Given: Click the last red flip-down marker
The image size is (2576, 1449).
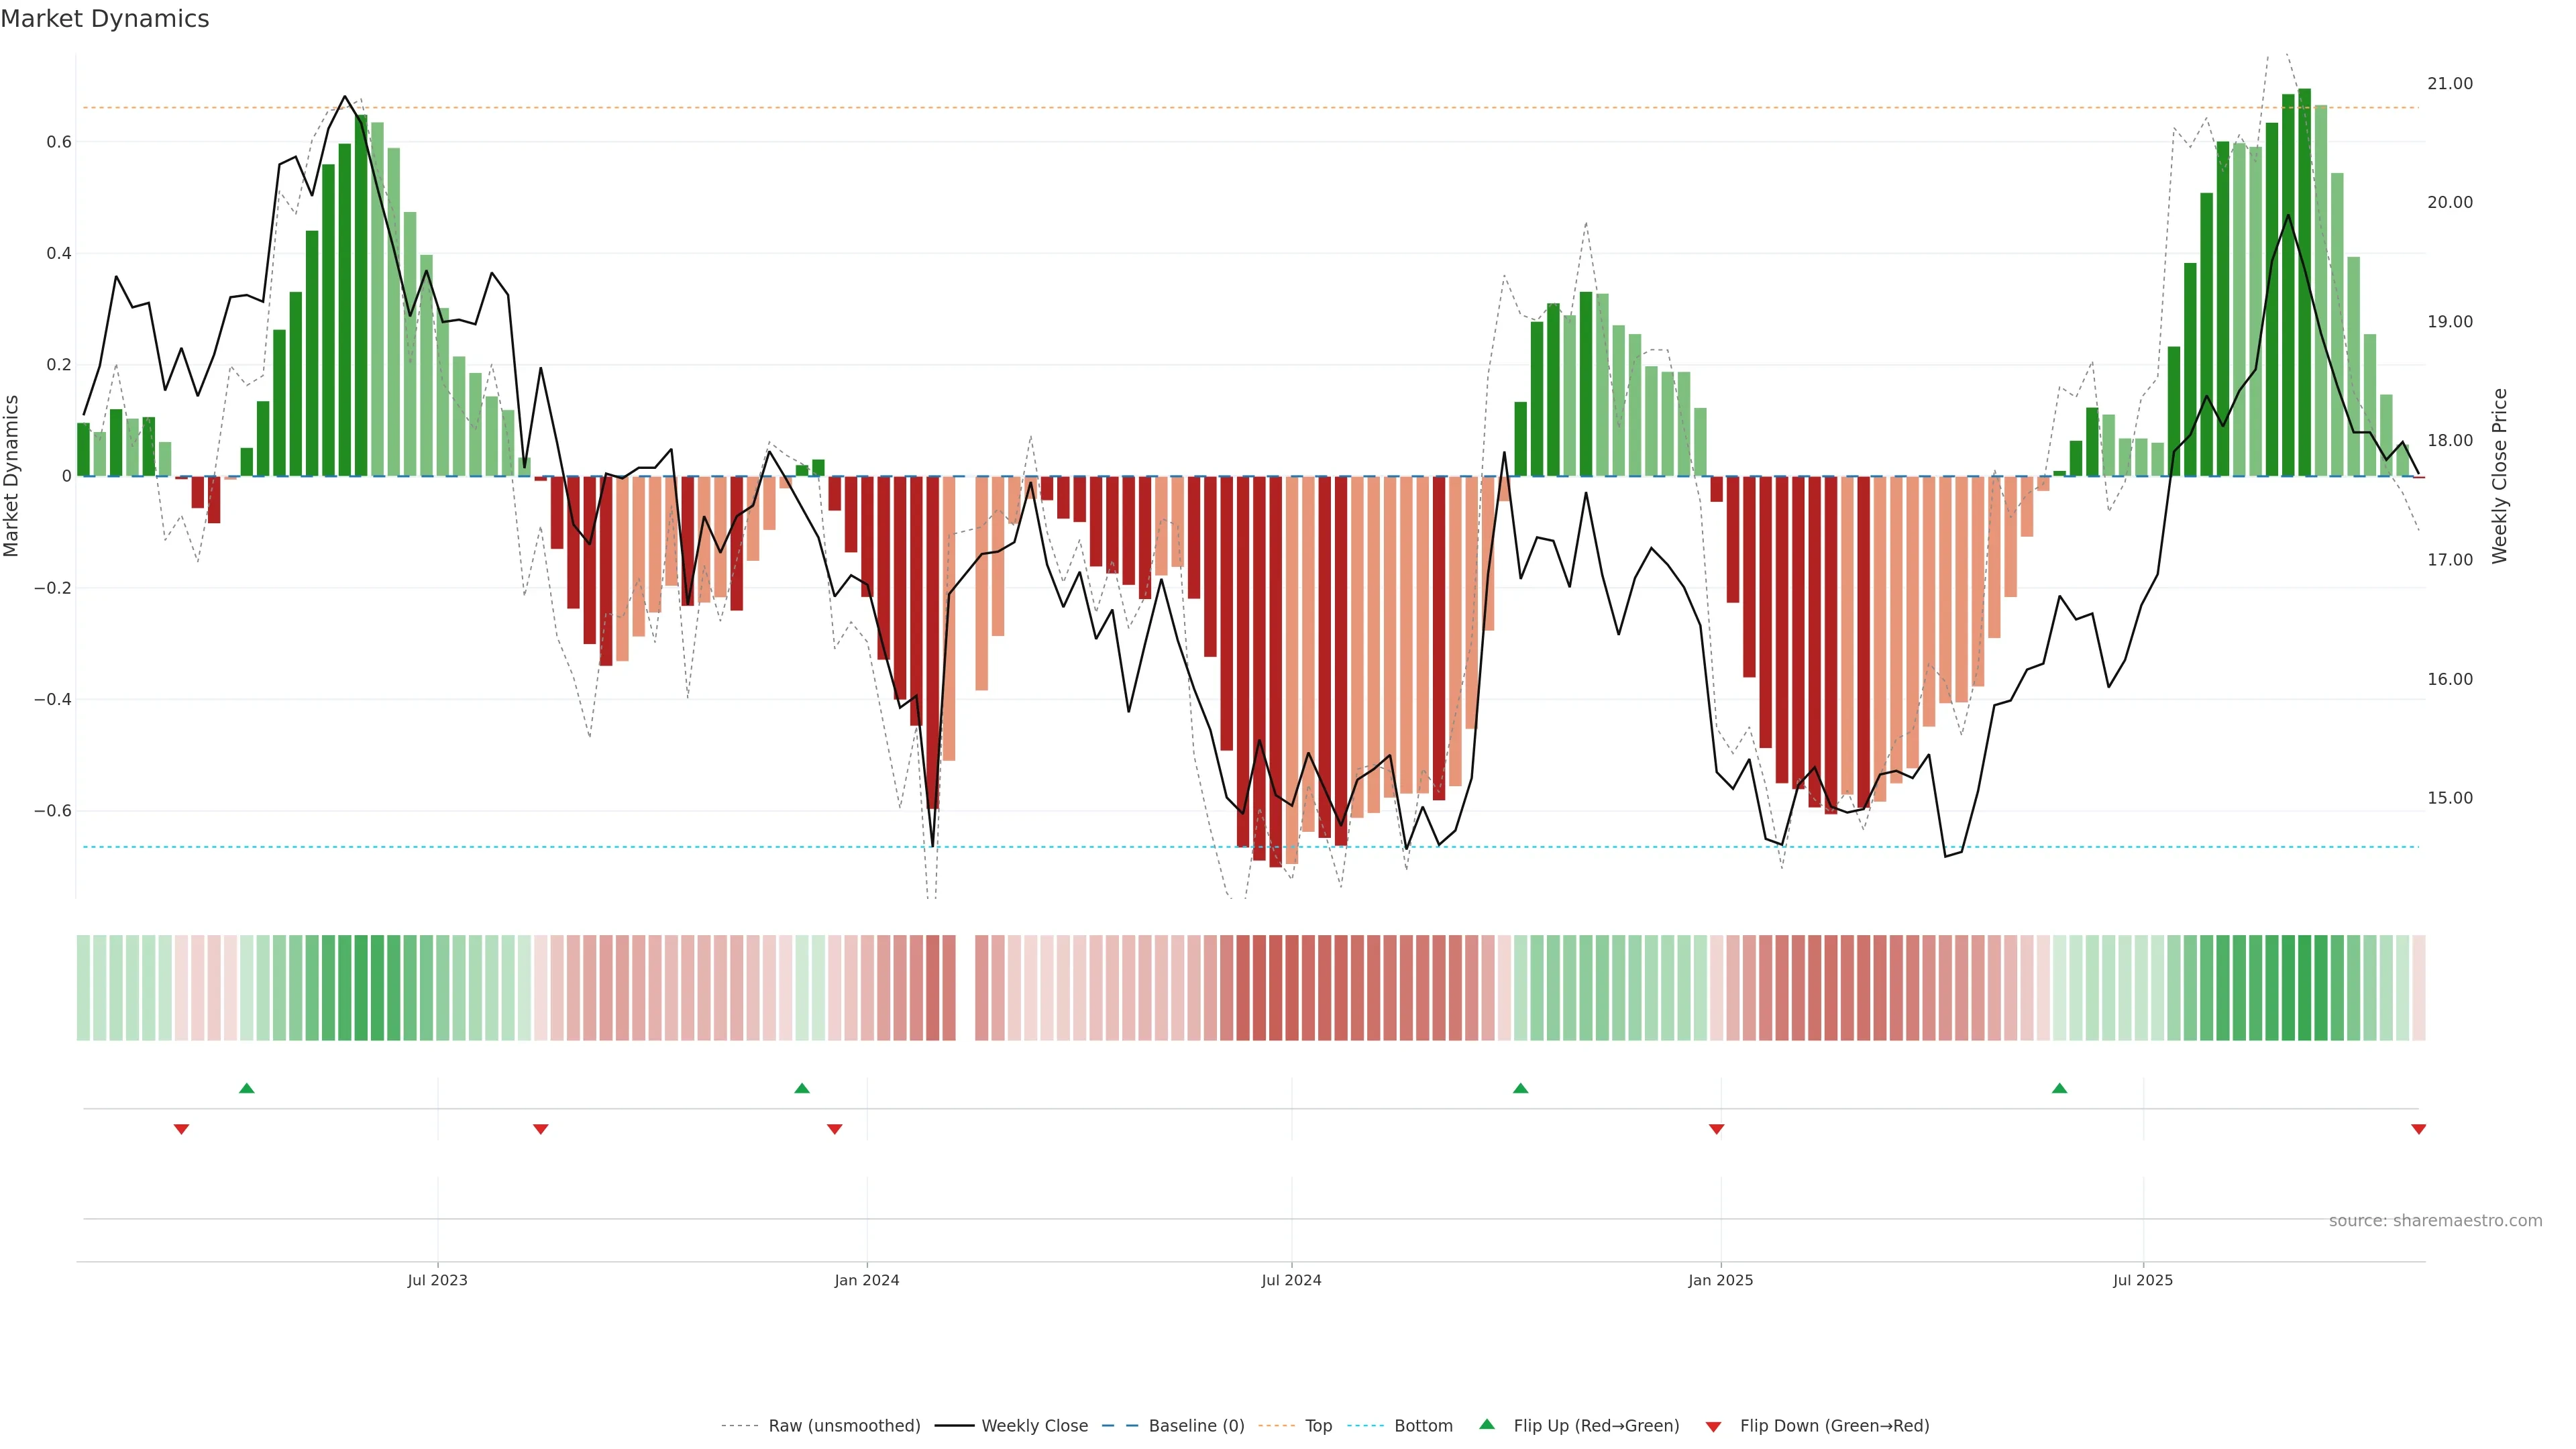Looking at the screenshot, I should (x=2418, y=1129).
